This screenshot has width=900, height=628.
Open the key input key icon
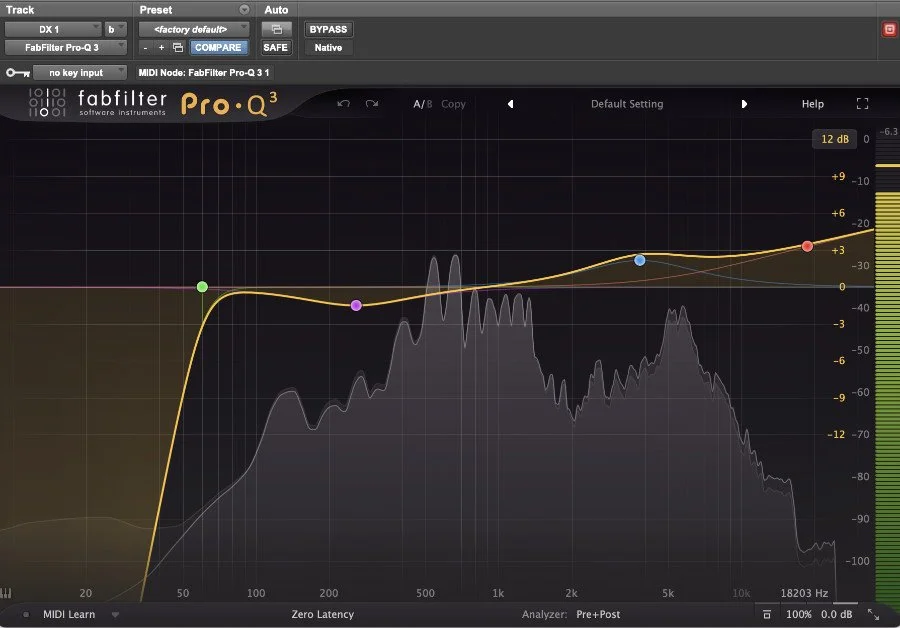[18, 73]
